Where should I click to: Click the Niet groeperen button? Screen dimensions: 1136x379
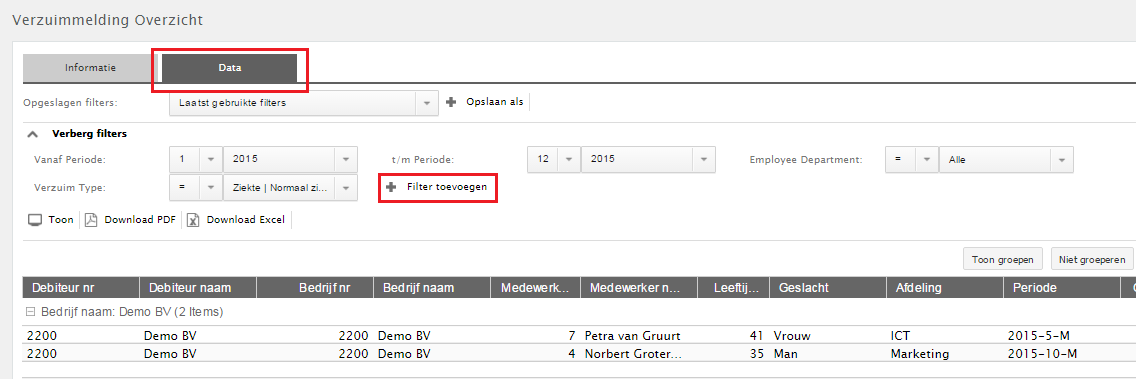(1092, 259)
